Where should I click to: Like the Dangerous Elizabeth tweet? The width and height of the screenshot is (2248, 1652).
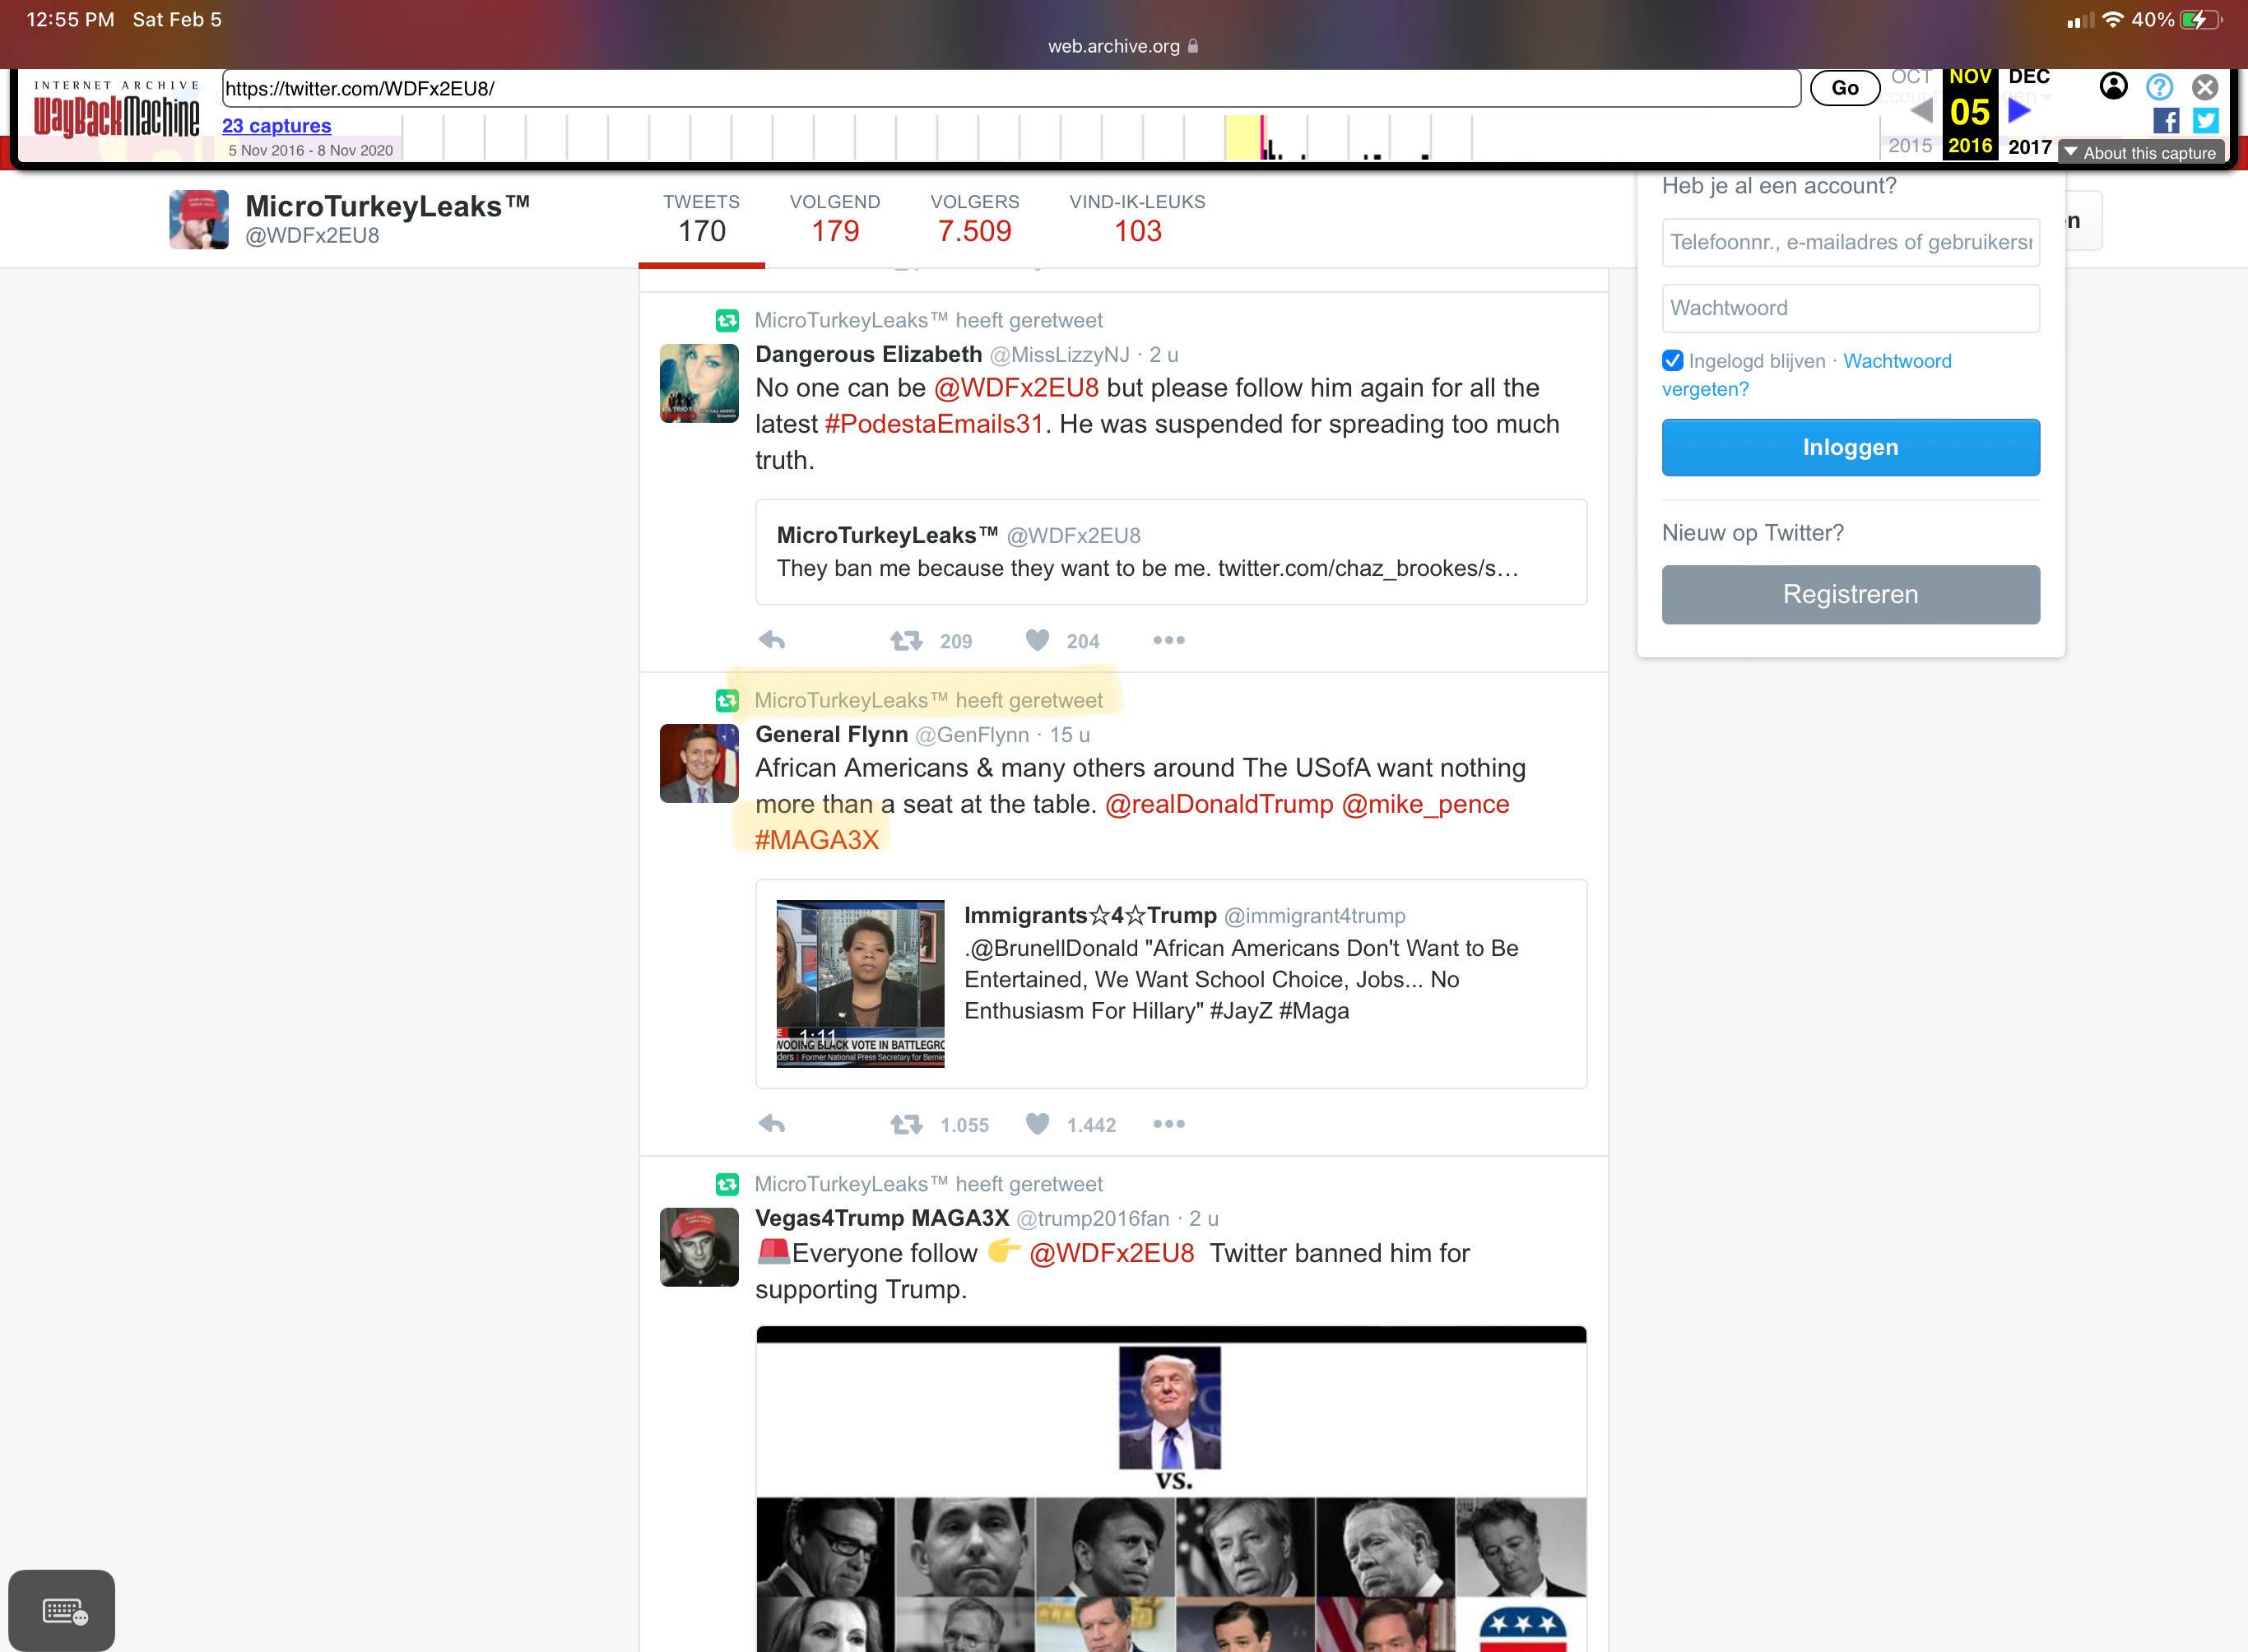click(1037, 640)
